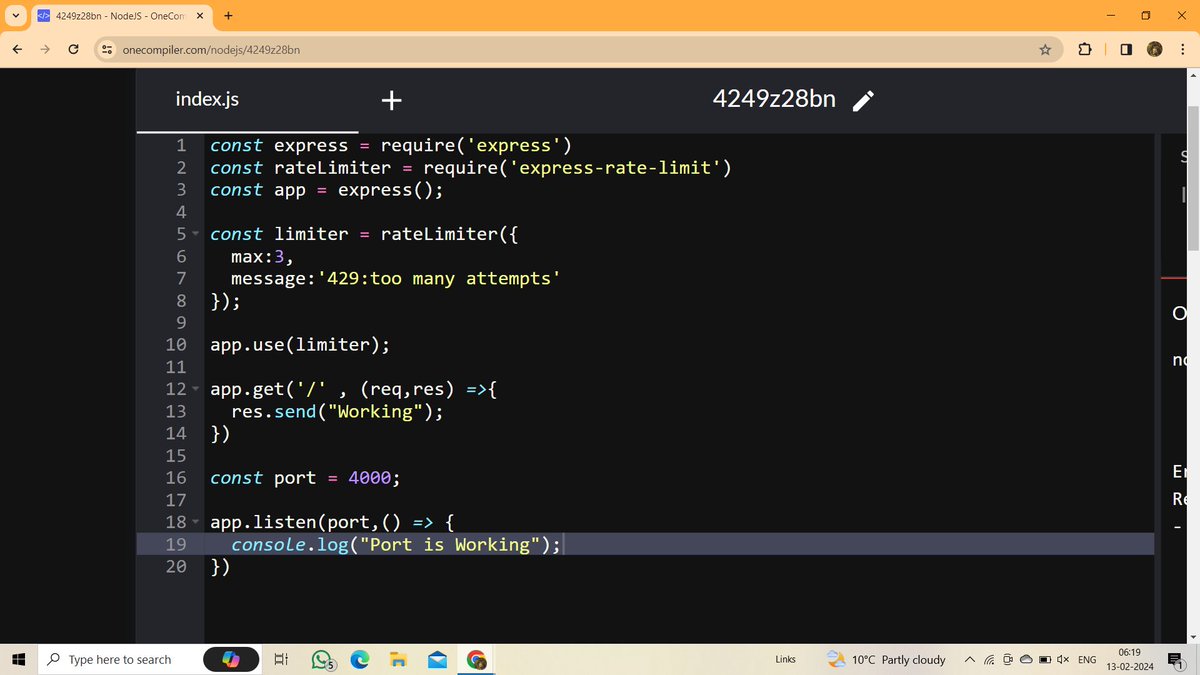
Task: Click the Links toolbar on the taskbar
Action: point(785,659)
